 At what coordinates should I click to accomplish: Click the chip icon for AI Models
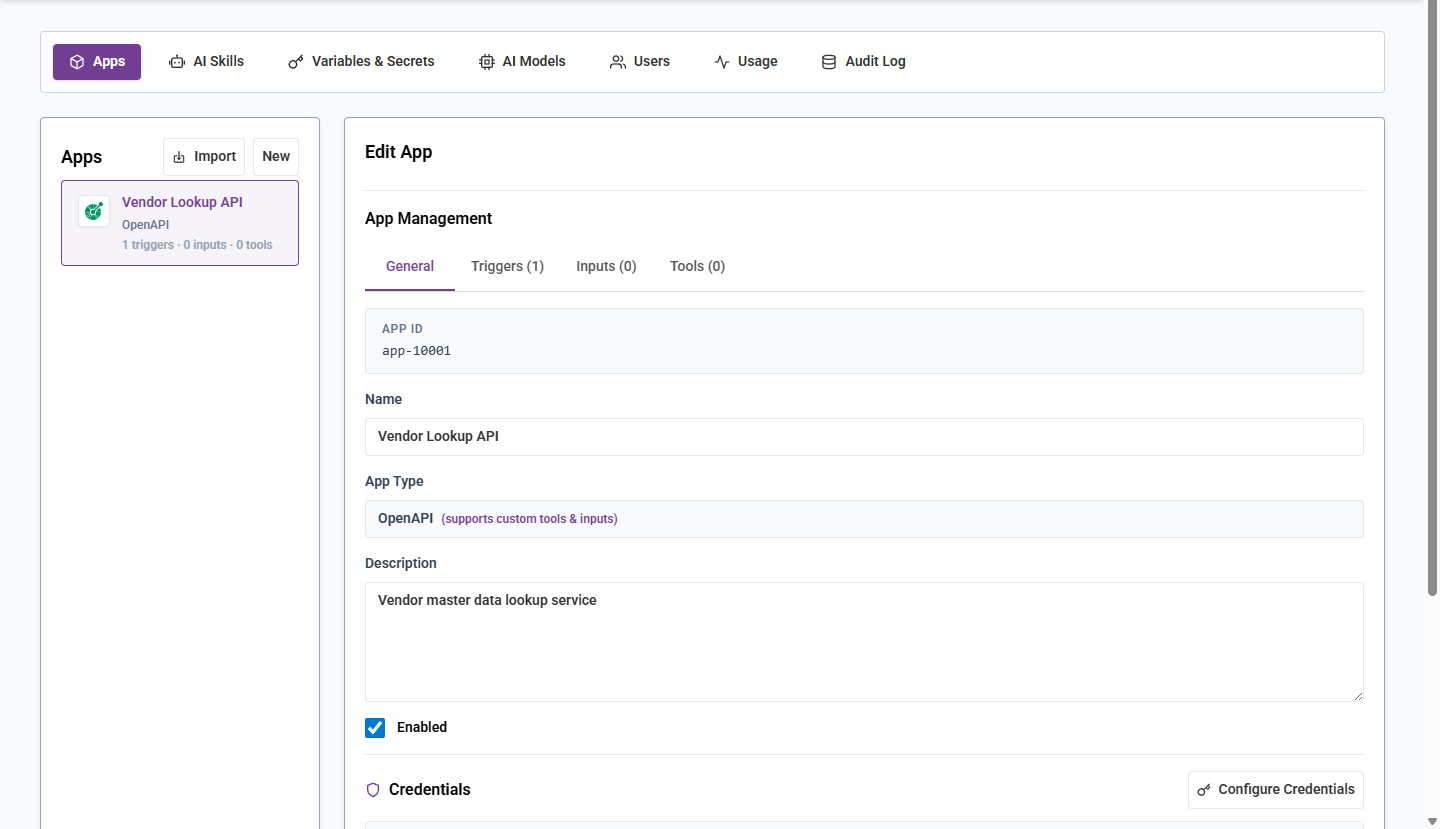point(487,62)
